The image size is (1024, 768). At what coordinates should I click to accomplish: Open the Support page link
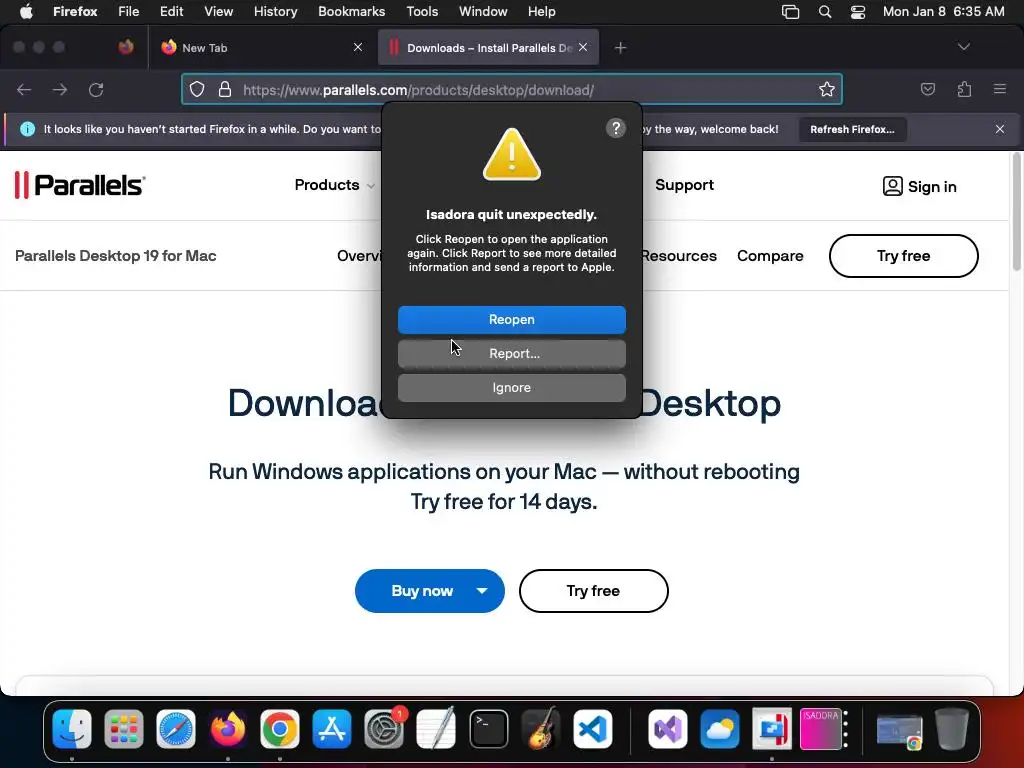pyautogui.click(x=684, y=185)
